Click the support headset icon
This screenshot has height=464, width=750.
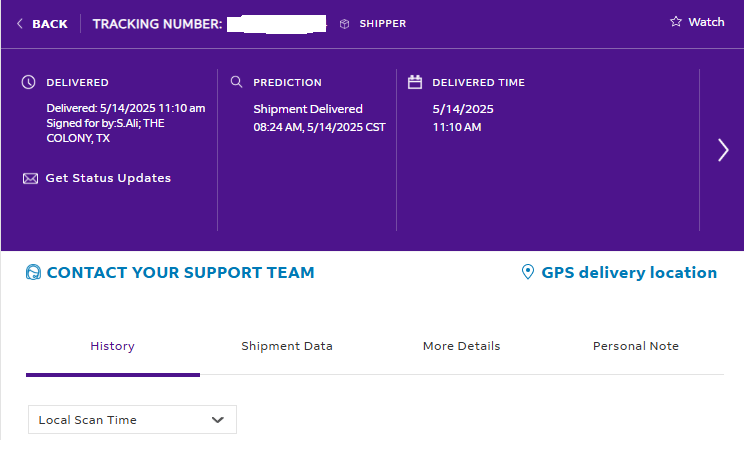click(33, 272)
